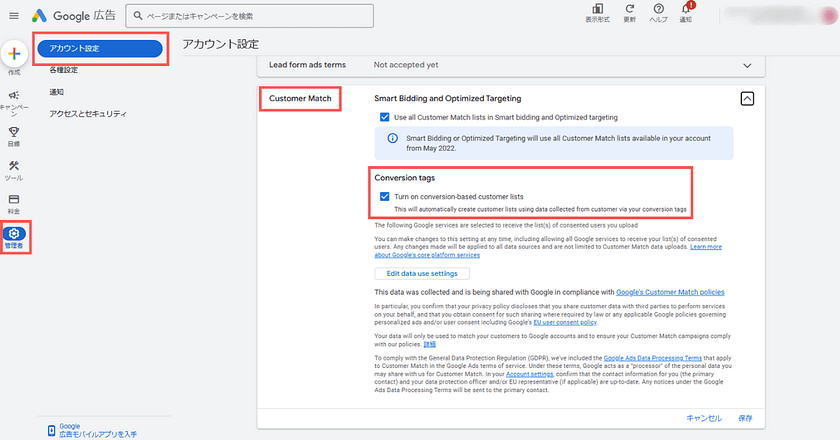
Task: Open 目標 trophy icon in sidebar
Action: pyautogui.click(x=14, y=131)
